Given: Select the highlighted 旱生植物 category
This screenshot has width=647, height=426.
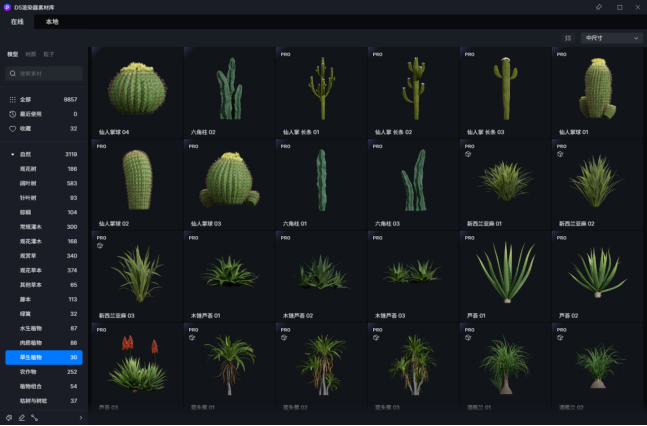Looking at the screenshot, I should point(44,357).
